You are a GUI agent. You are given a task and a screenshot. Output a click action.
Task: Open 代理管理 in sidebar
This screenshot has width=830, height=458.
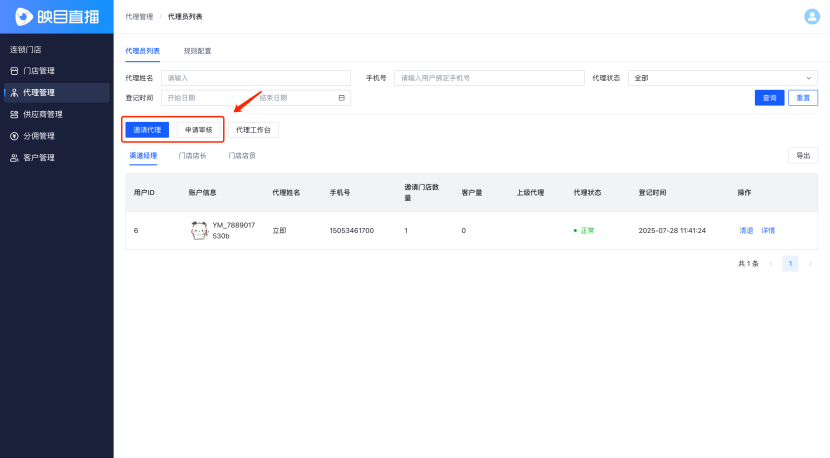coord(57,93)
